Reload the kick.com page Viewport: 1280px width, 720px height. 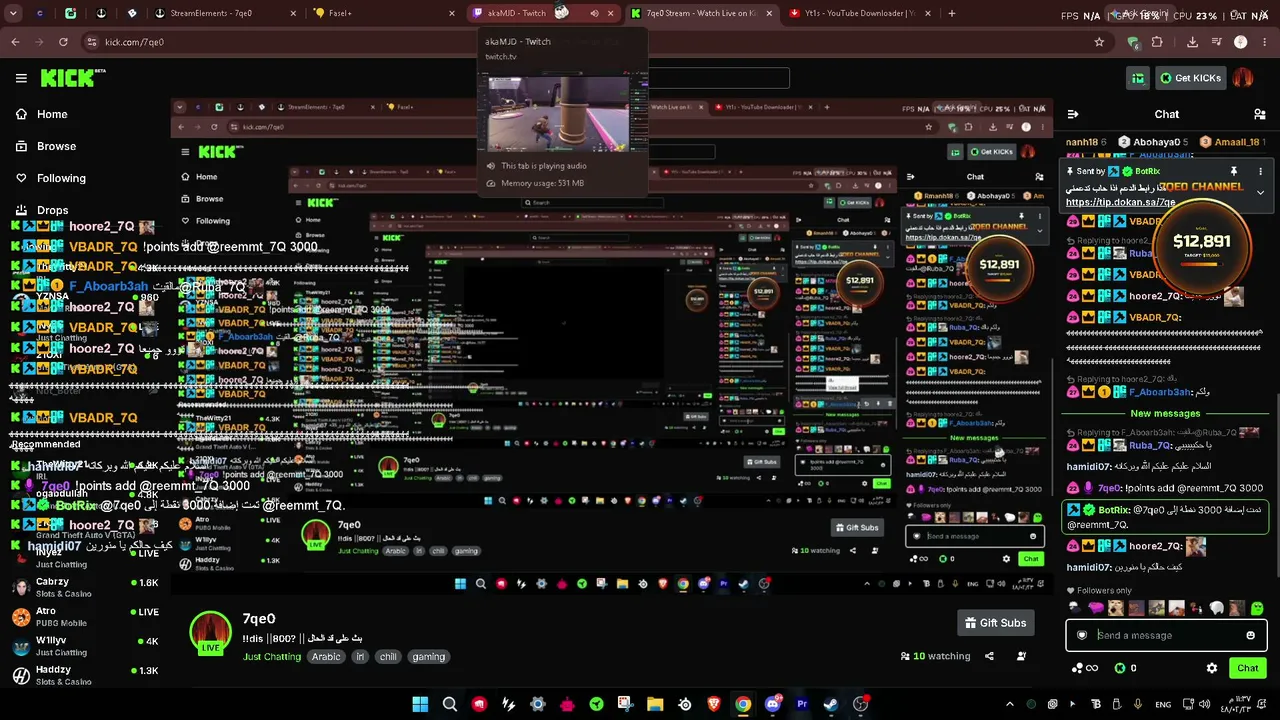coord(63,42)
